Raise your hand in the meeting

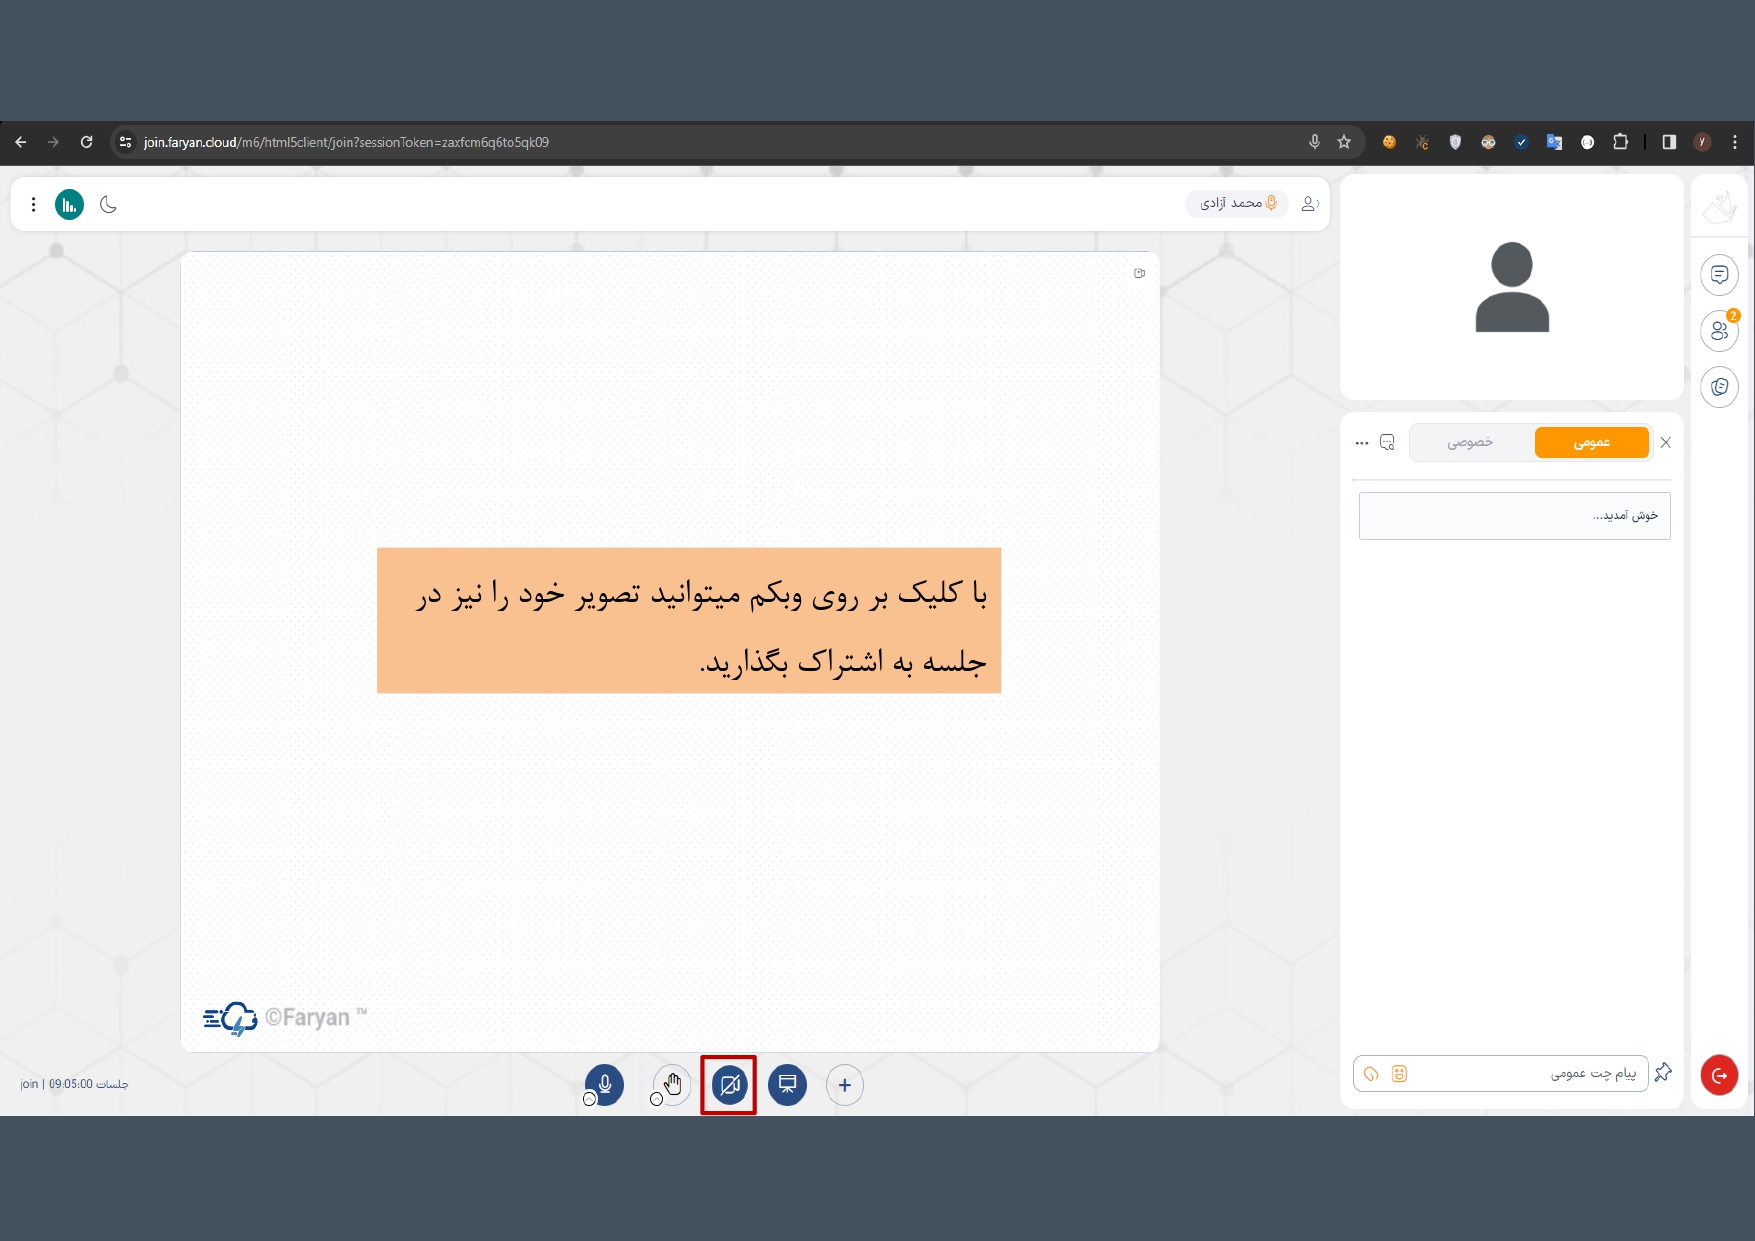[x=673, y=1084]
